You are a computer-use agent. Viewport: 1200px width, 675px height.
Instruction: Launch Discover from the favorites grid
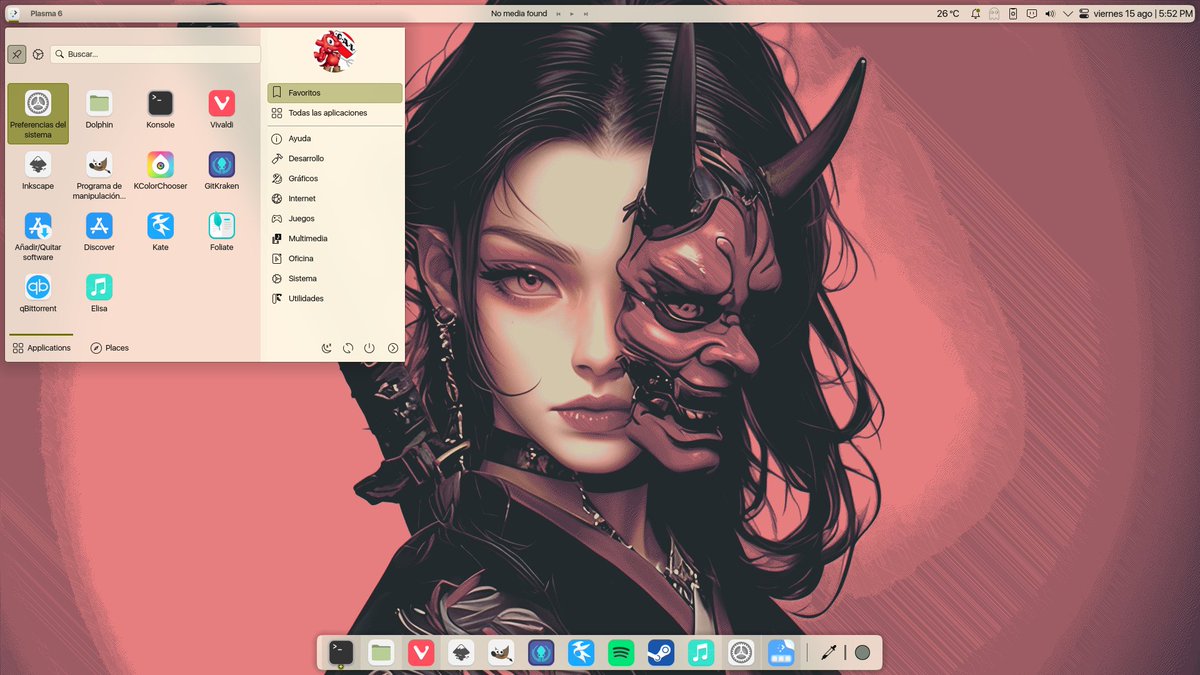[x=99, y=232]
